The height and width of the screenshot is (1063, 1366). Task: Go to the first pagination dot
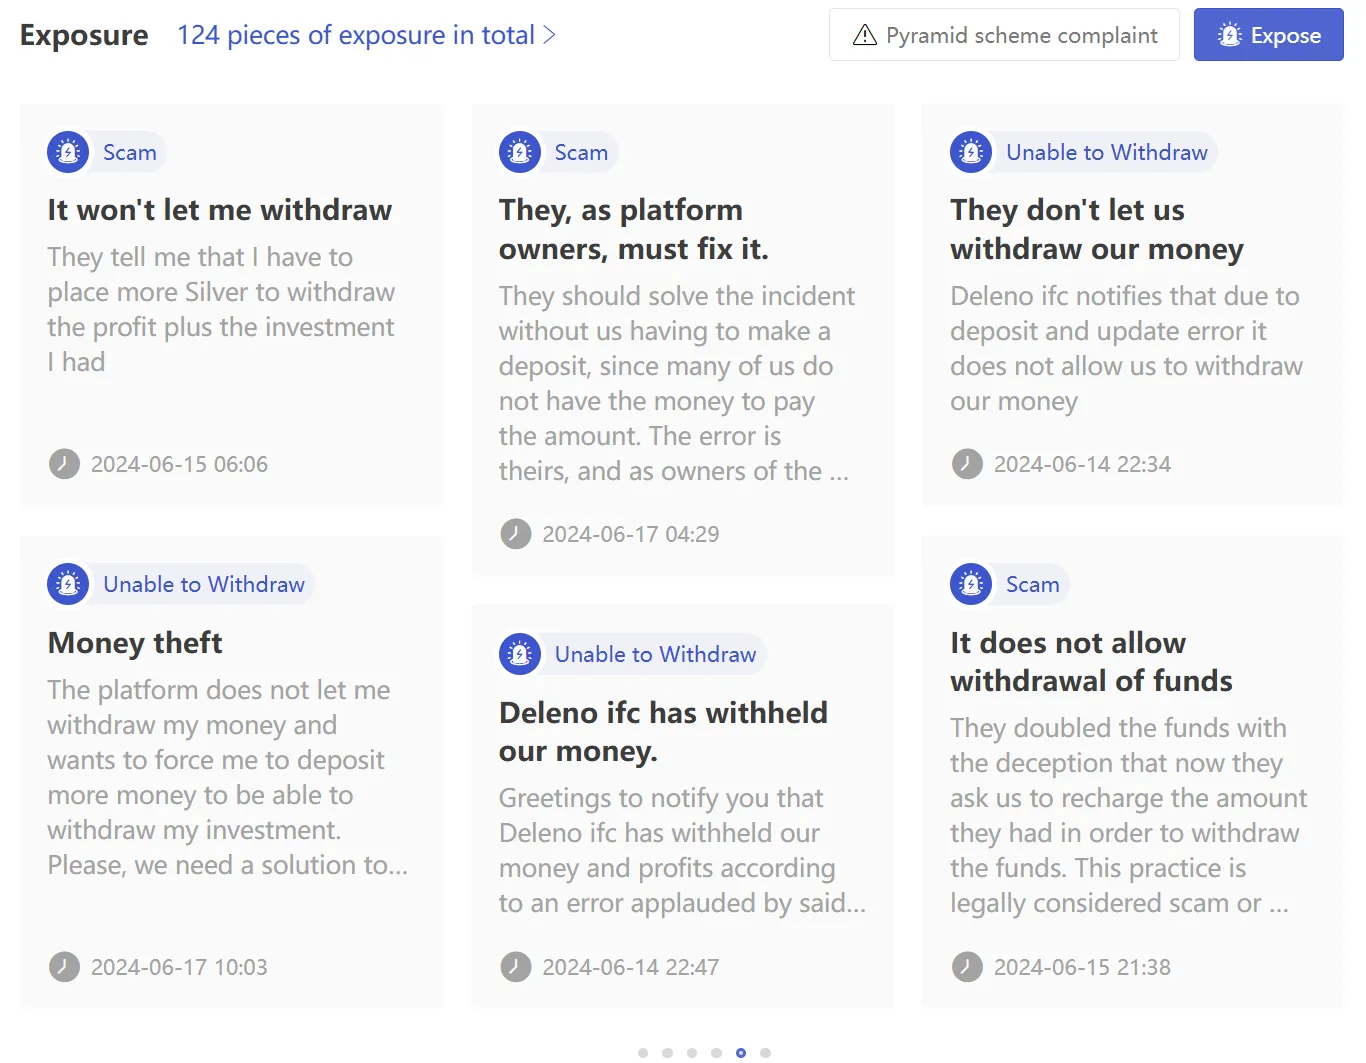(643, 1052)
